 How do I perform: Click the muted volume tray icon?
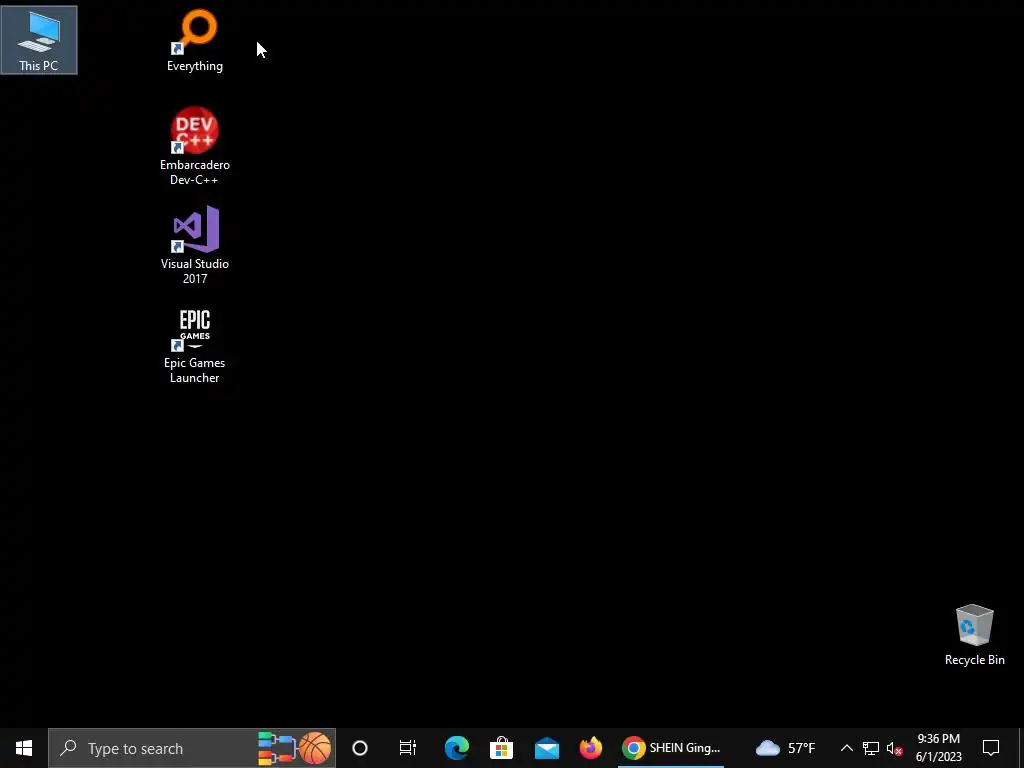895,748
